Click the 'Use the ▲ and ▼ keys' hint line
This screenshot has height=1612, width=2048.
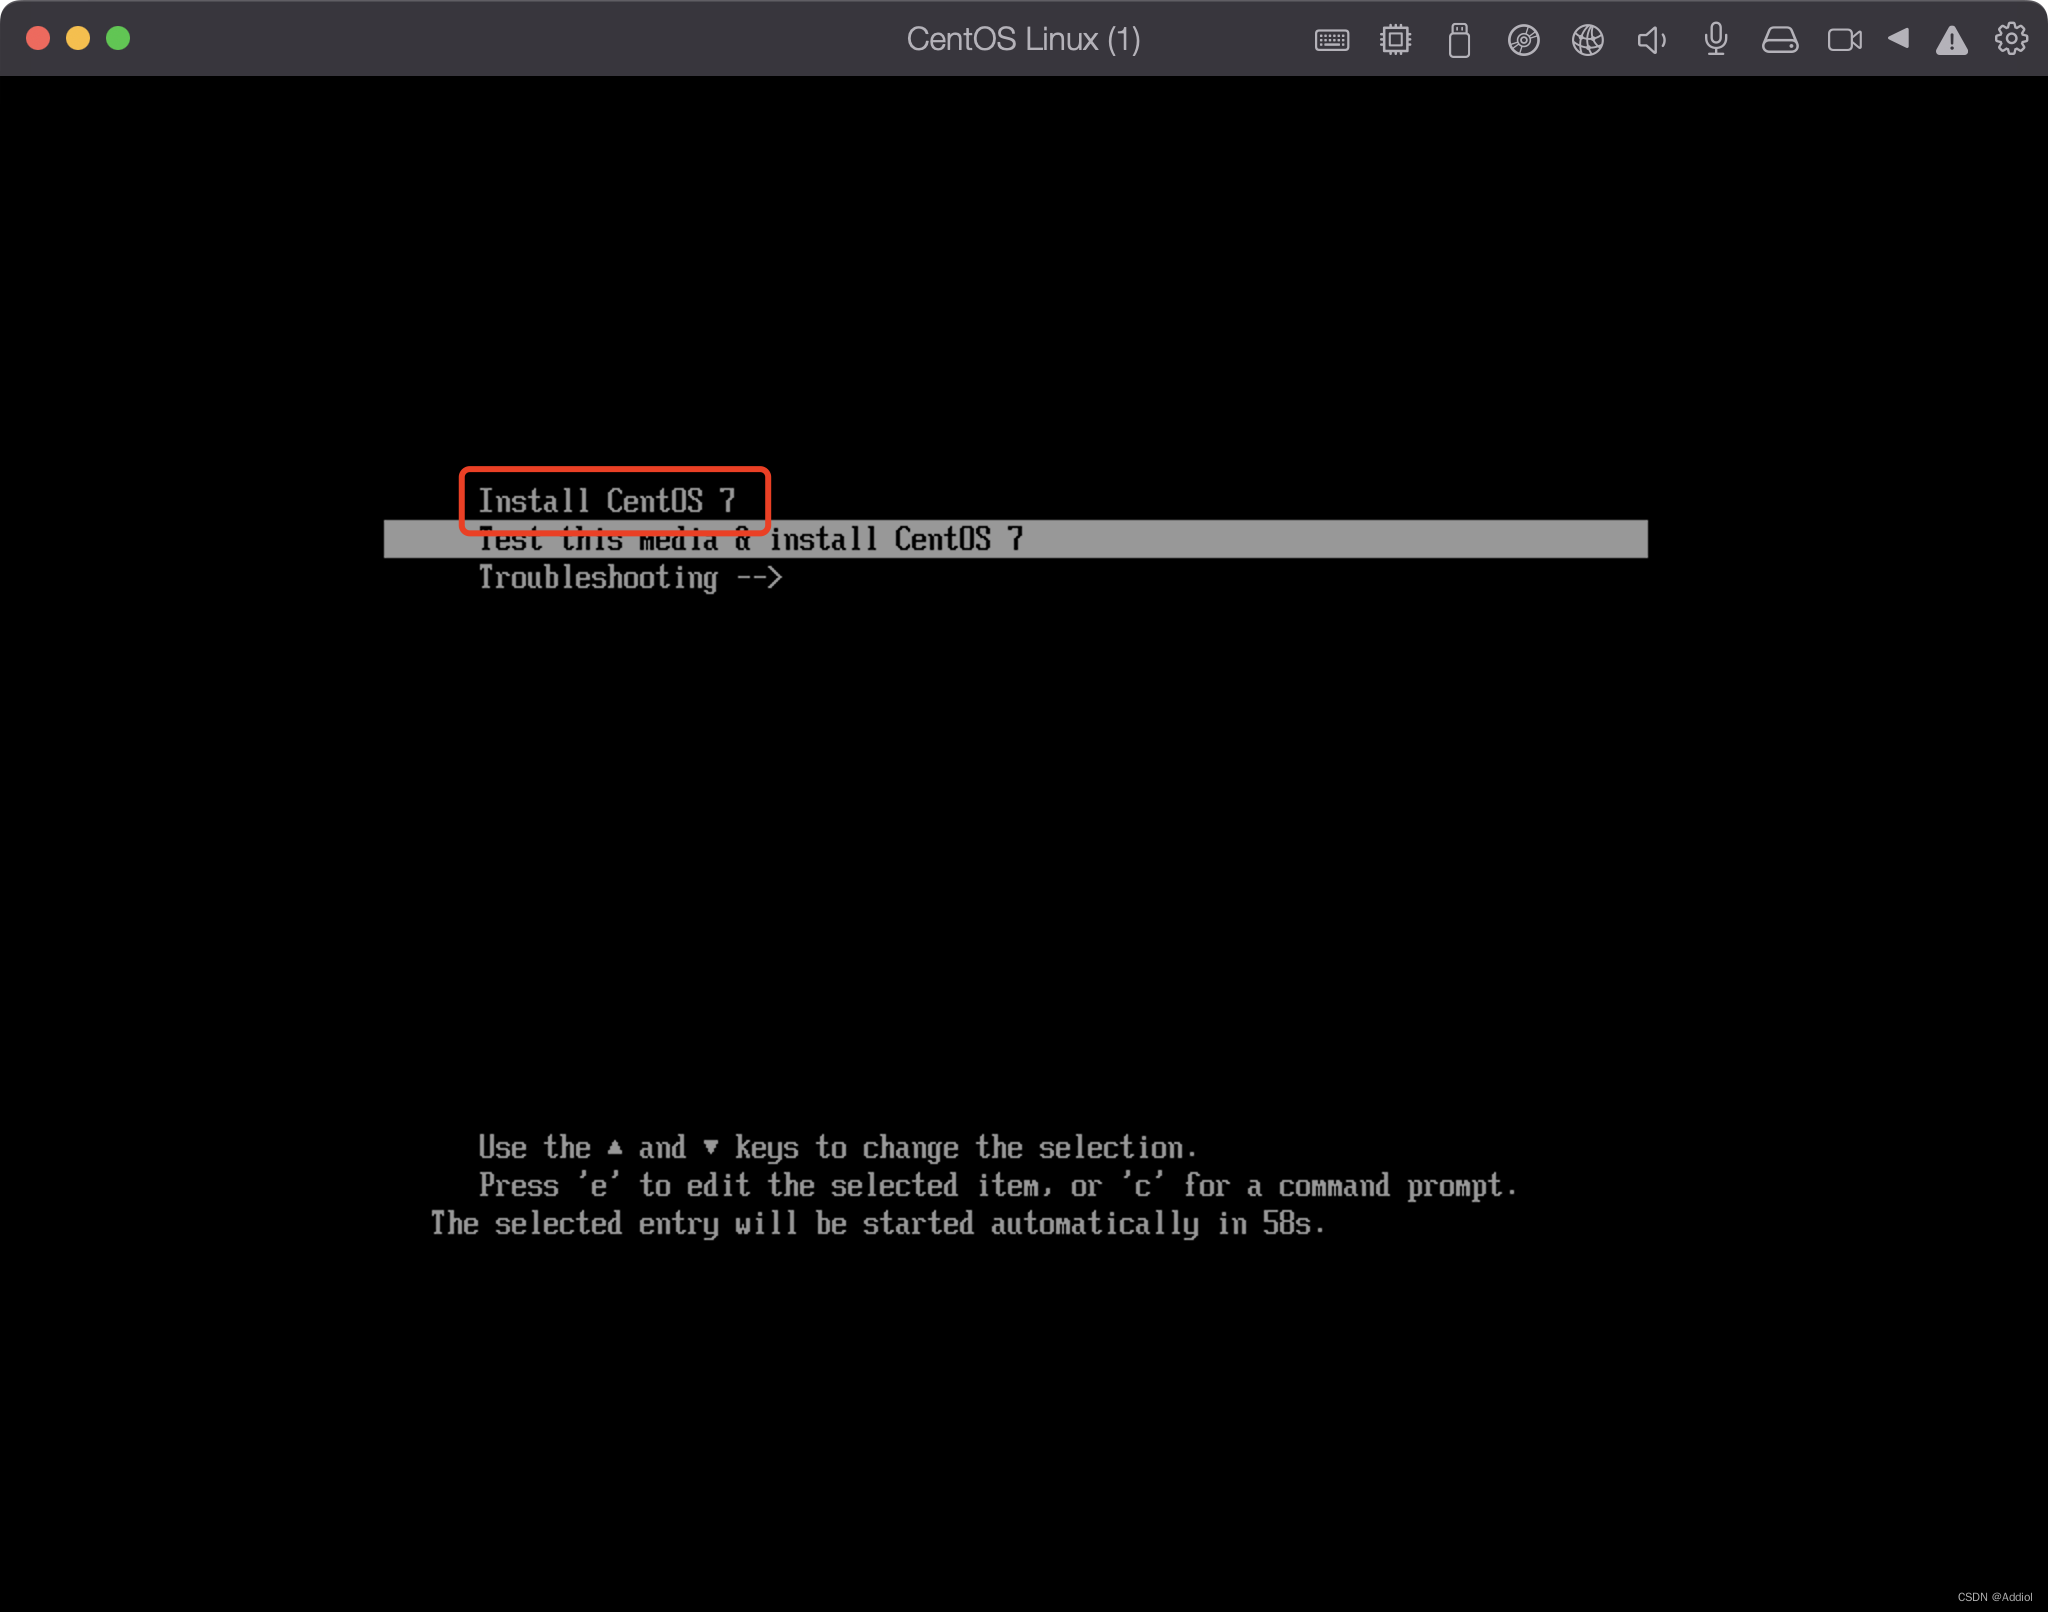(x=837, y=1148)
